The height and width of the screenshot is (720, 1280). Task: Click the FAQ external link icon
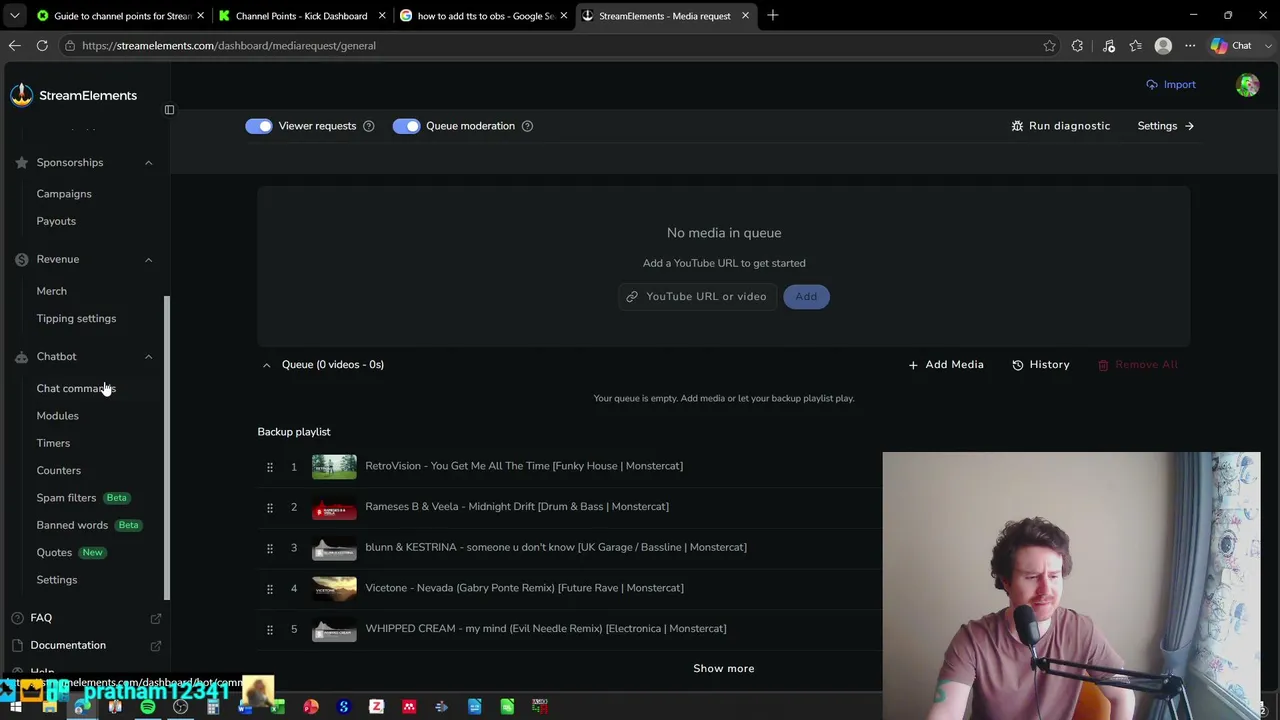pyautogui.click(x=156, y=619)
